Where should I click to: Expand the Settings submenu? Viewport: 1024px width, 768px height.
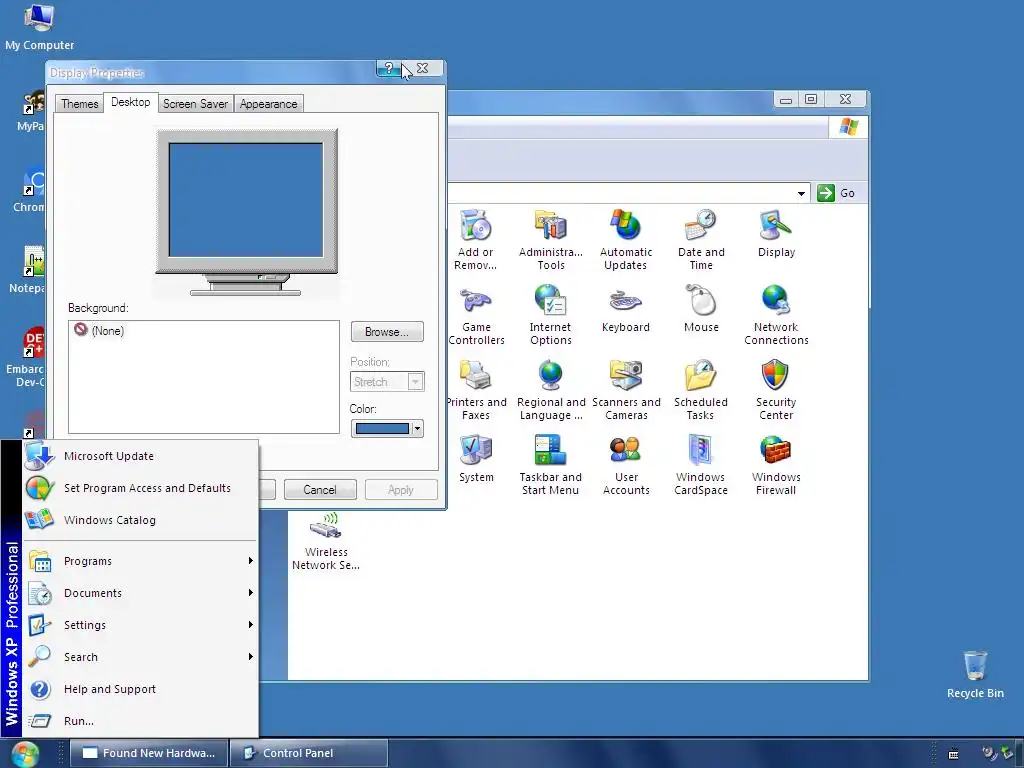140,625
